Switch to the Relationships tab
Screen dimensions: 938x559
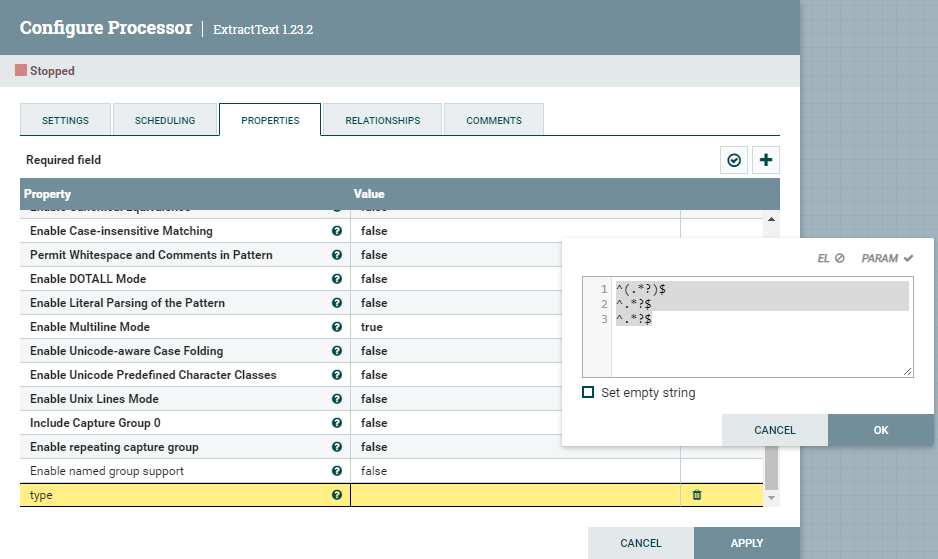[x=382, y=120]
